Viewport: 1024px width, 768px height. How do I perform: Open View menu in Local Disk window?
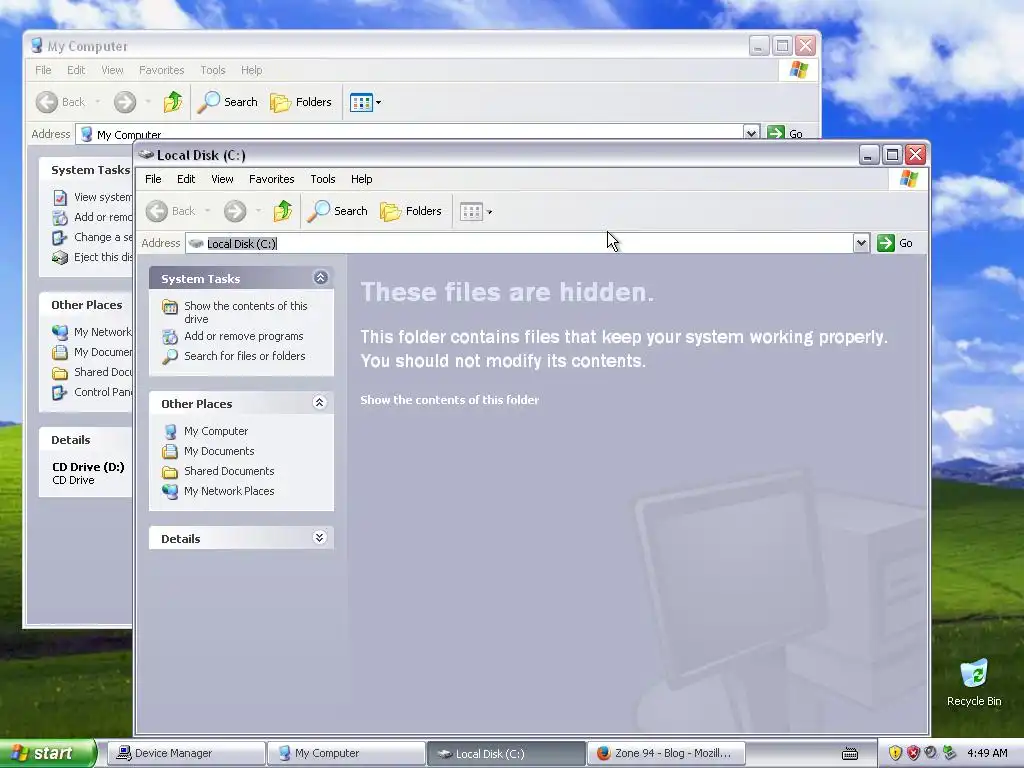(222, 179)
